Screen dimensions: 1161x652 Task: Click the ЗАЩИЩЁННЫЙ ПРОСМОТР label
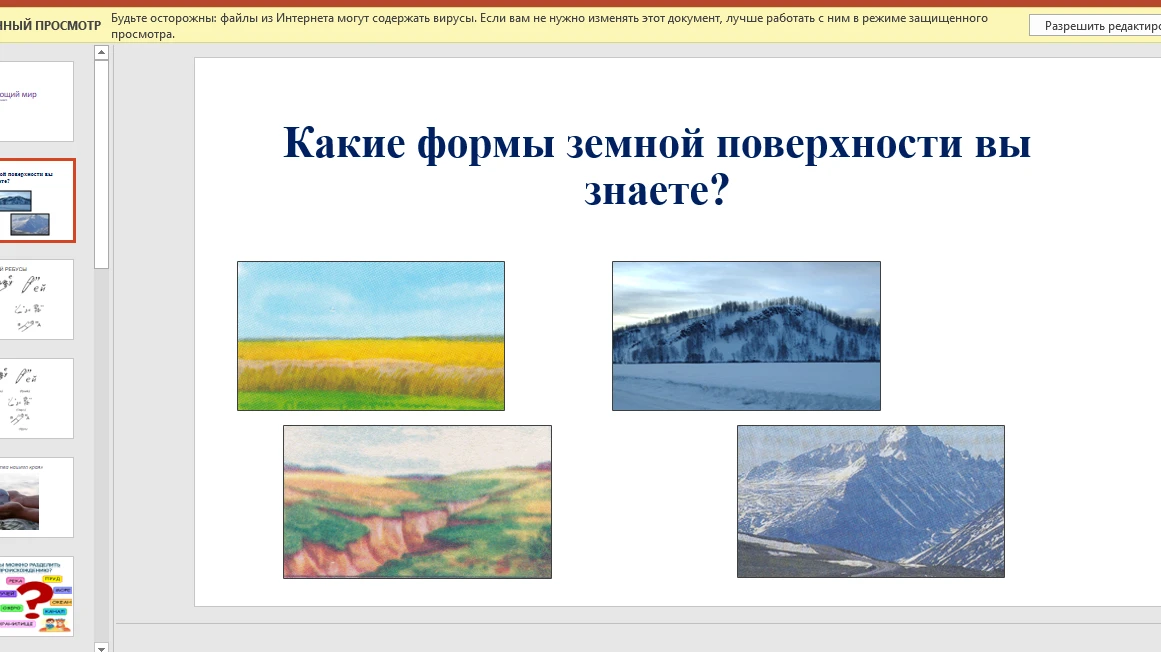pyautogui.click(x=50, y=26)
